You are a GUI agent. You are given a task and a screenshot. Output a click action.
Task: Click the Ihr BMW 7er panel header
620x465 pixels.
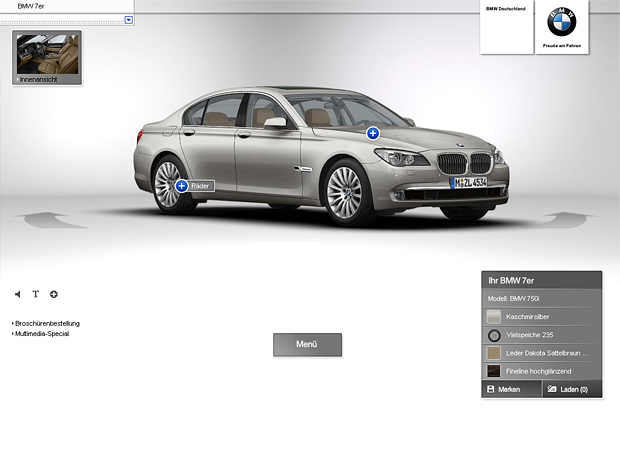coord(542,280)
